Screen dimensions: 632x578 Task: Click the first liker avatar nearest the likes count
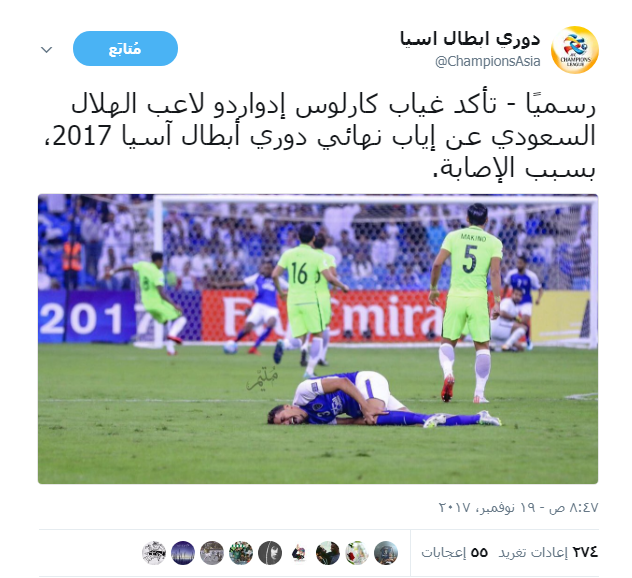386,553
